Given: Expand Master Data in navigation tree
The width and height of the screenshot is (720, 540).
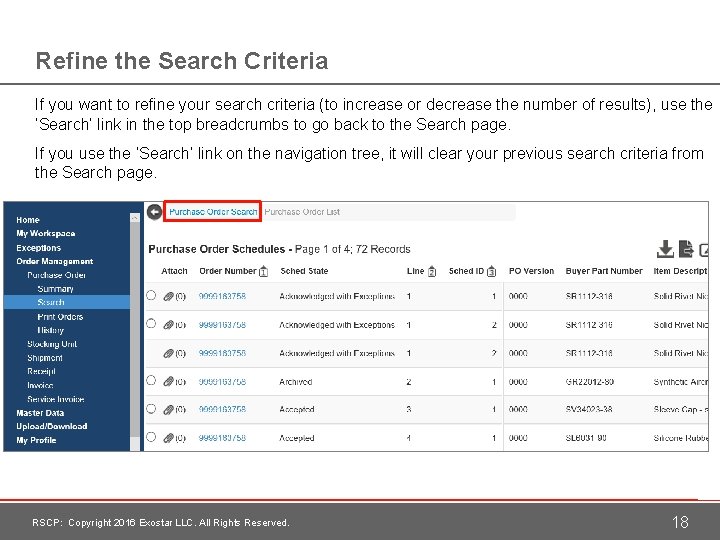Looking at the screenshot, I should click(x=40, y=413).
